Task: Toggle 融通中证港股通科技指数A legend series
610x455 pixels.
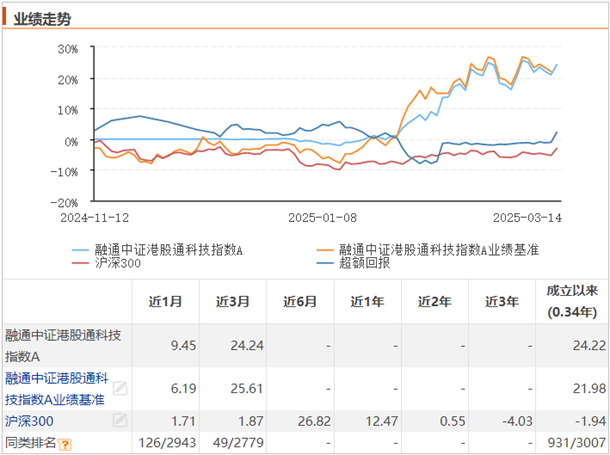Action: (x=160, y=249)
